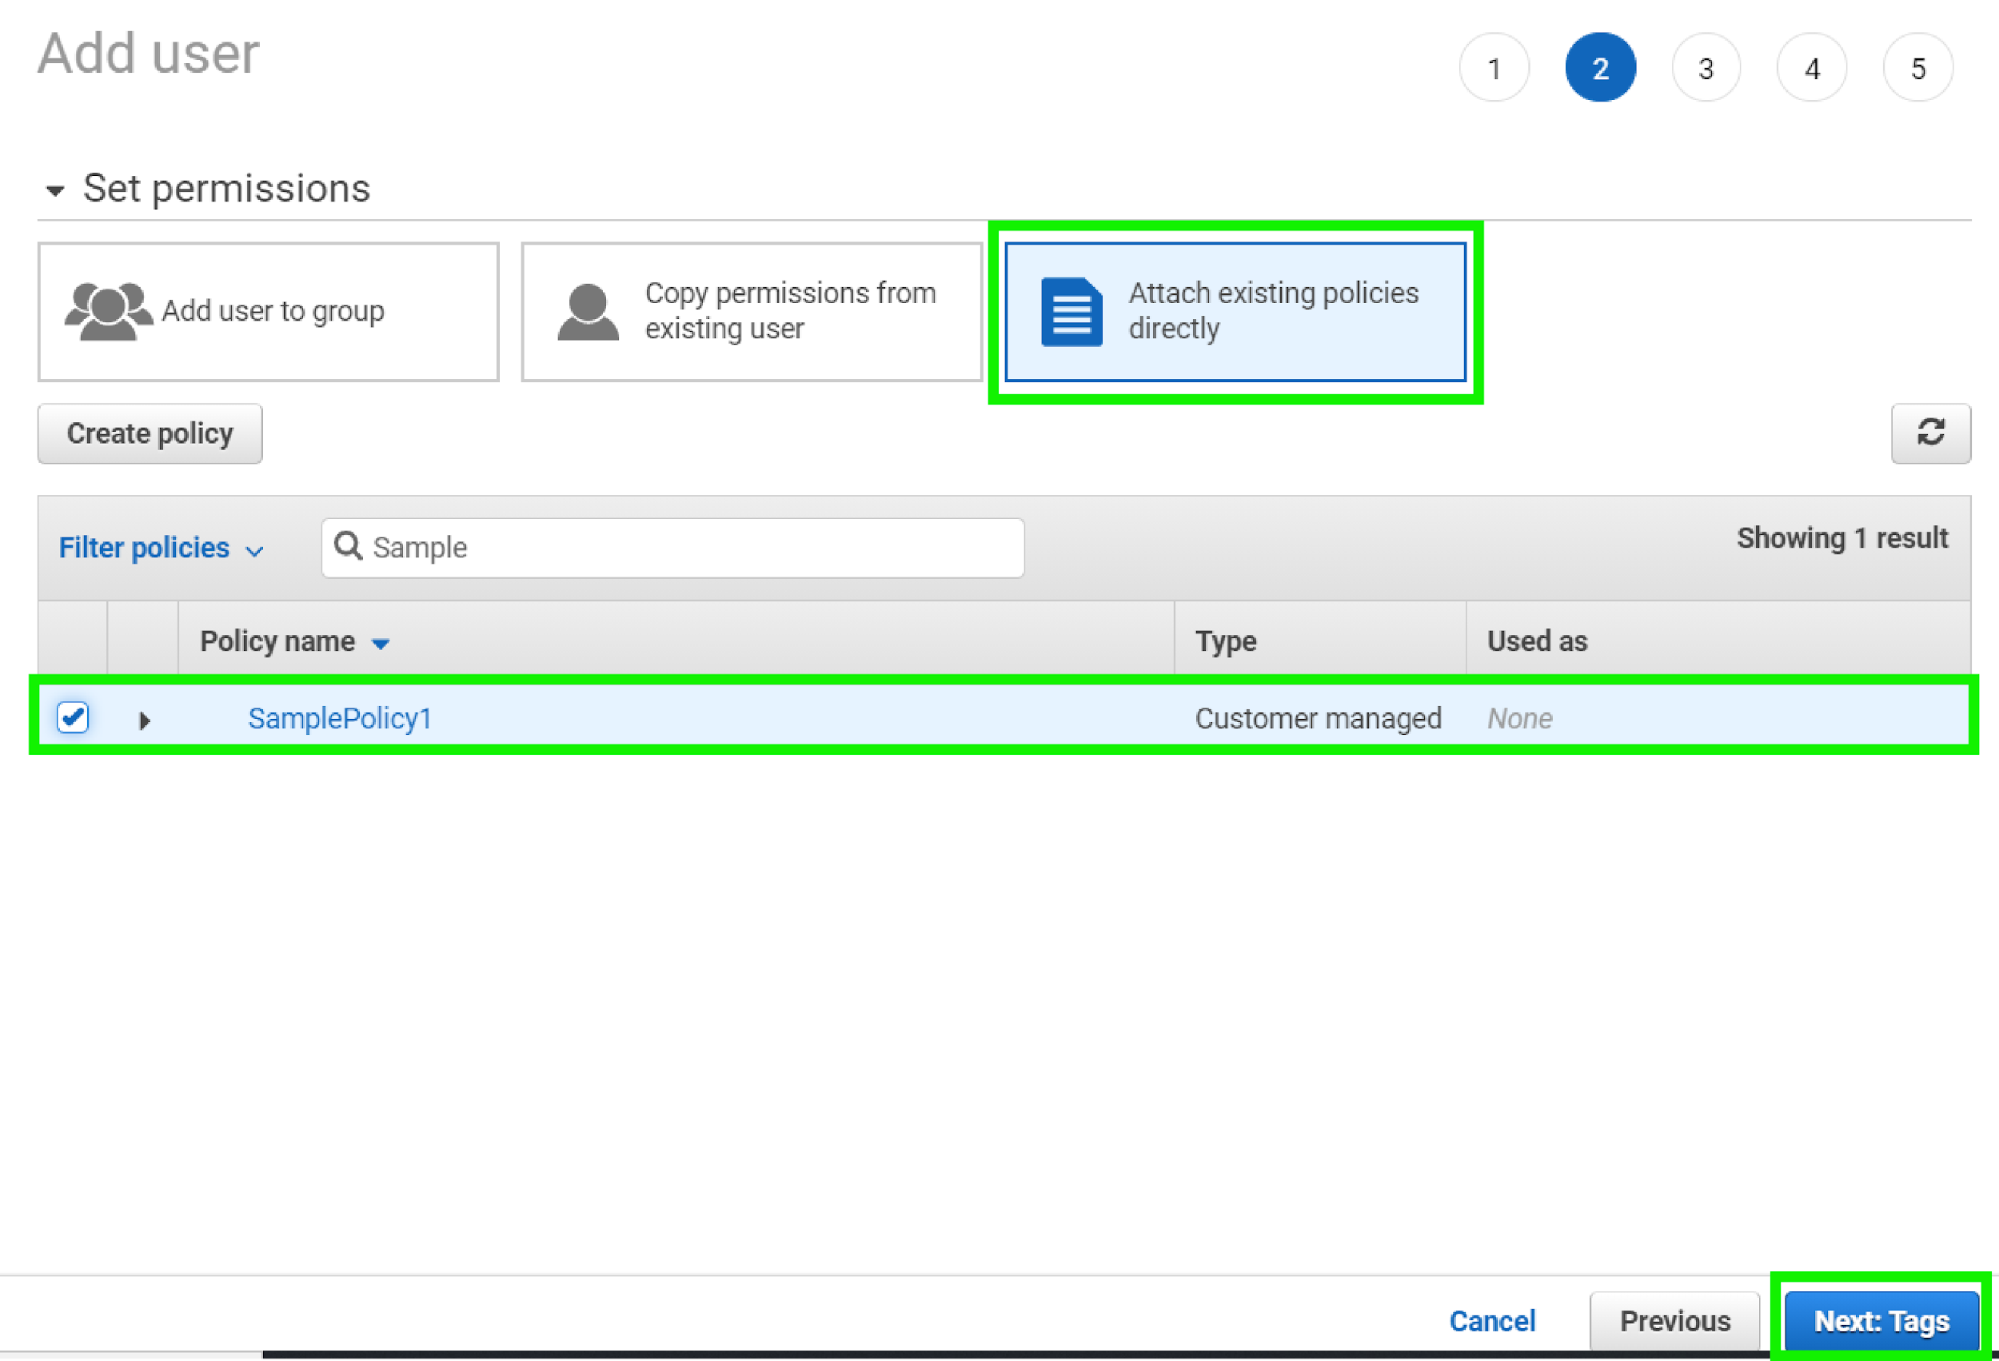Choose Copy permissions from existing user
This screenshot has width=1999, height=1361.
click(750, 311)
